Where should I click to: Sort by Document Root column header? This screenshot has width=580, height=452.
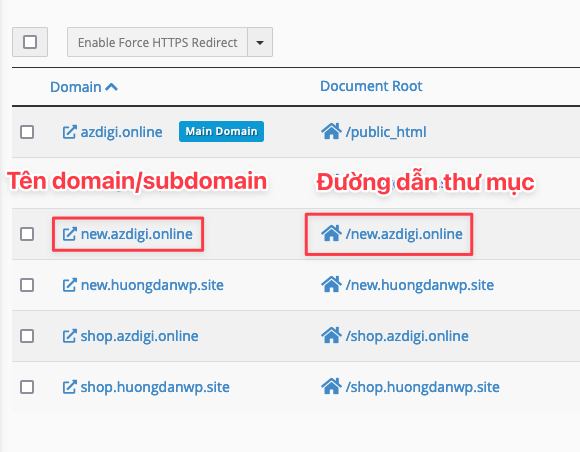[x=371, y=86]
